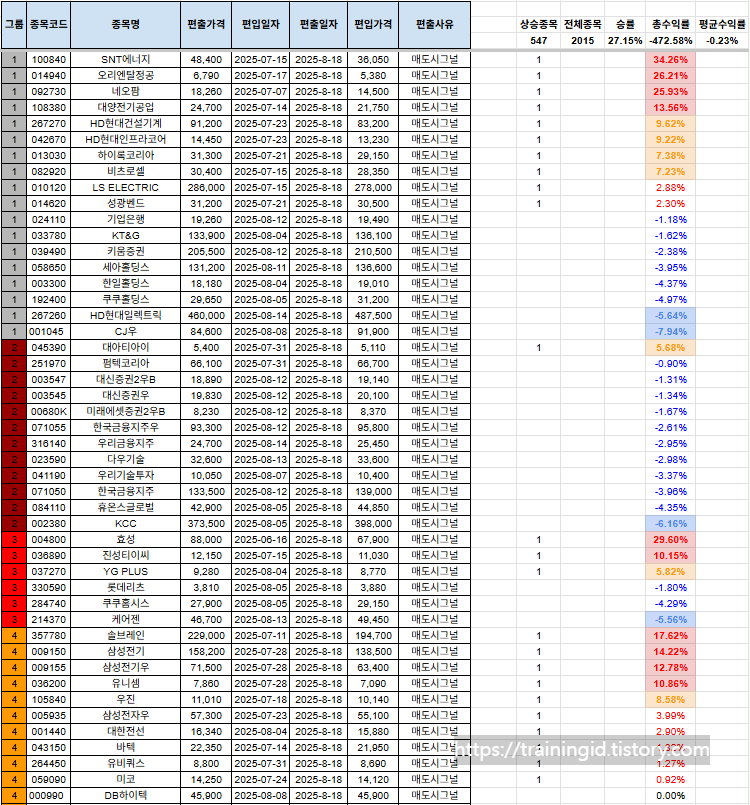Viewport: 750px width, 805px height.
Task: Click the 비츠로셀 name cell
Action: [x=125, y=171]
